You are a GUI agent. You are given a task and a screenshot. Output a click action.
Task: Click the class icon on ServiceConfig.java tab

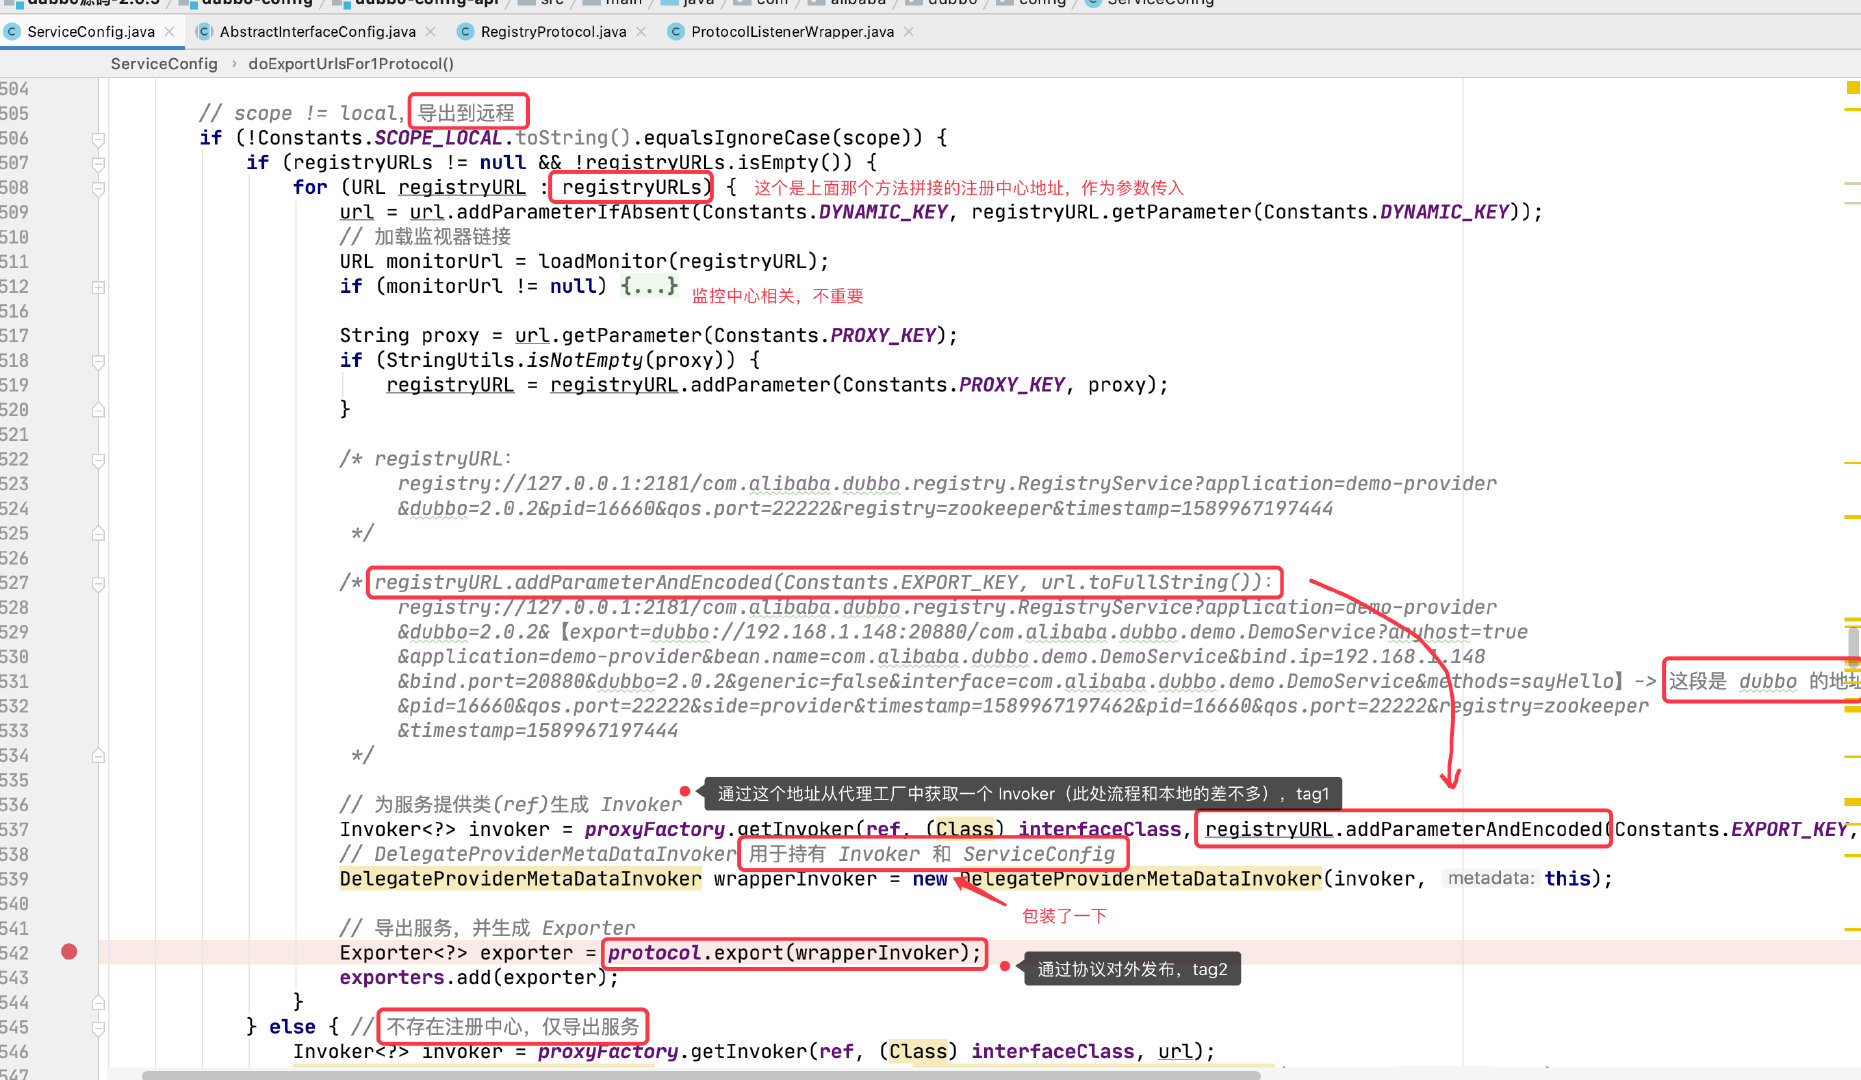(x=12, y=32)
